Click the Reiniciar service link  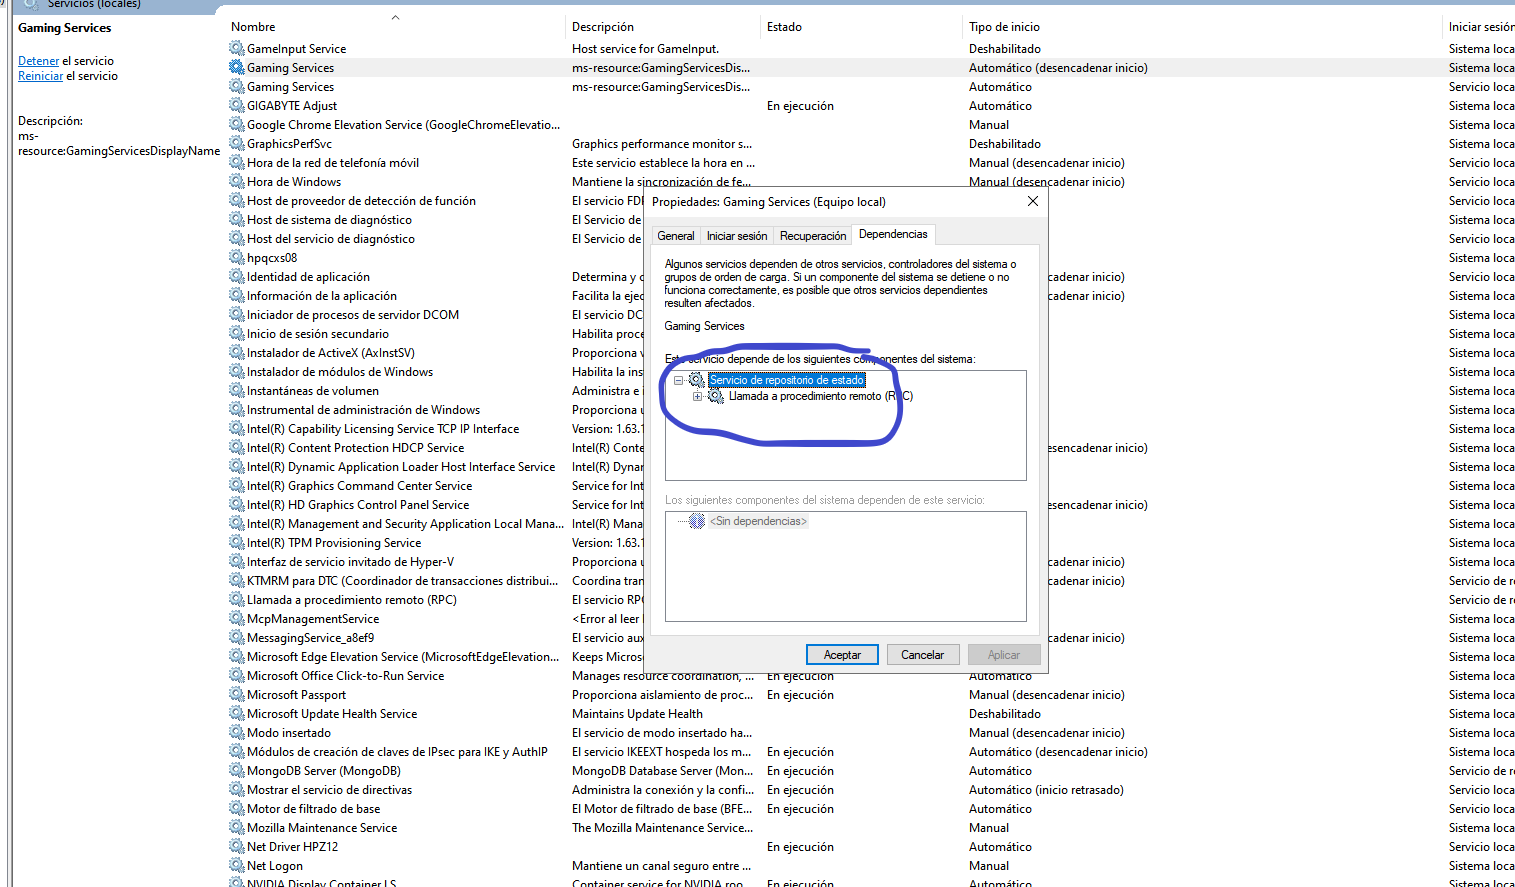coord(40,76)
